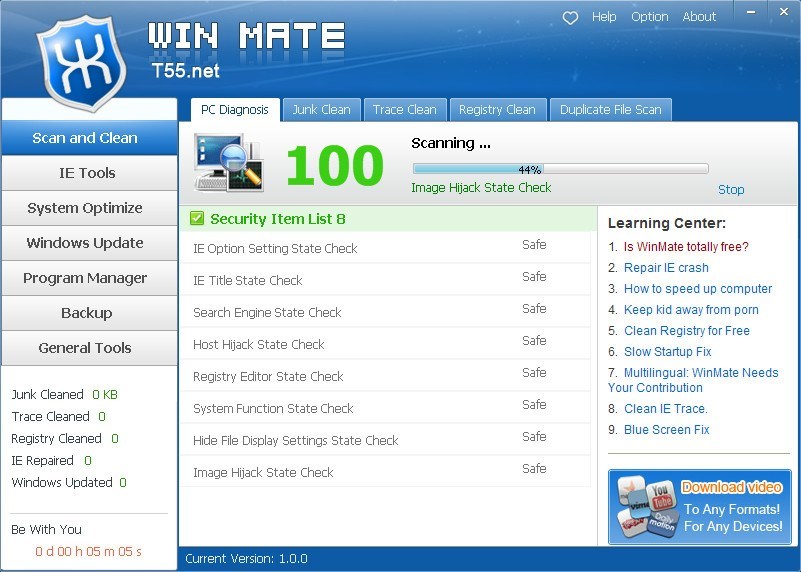Click the green score number 100
The height and width of the screenshot is (572, 801).
[335, 165]
